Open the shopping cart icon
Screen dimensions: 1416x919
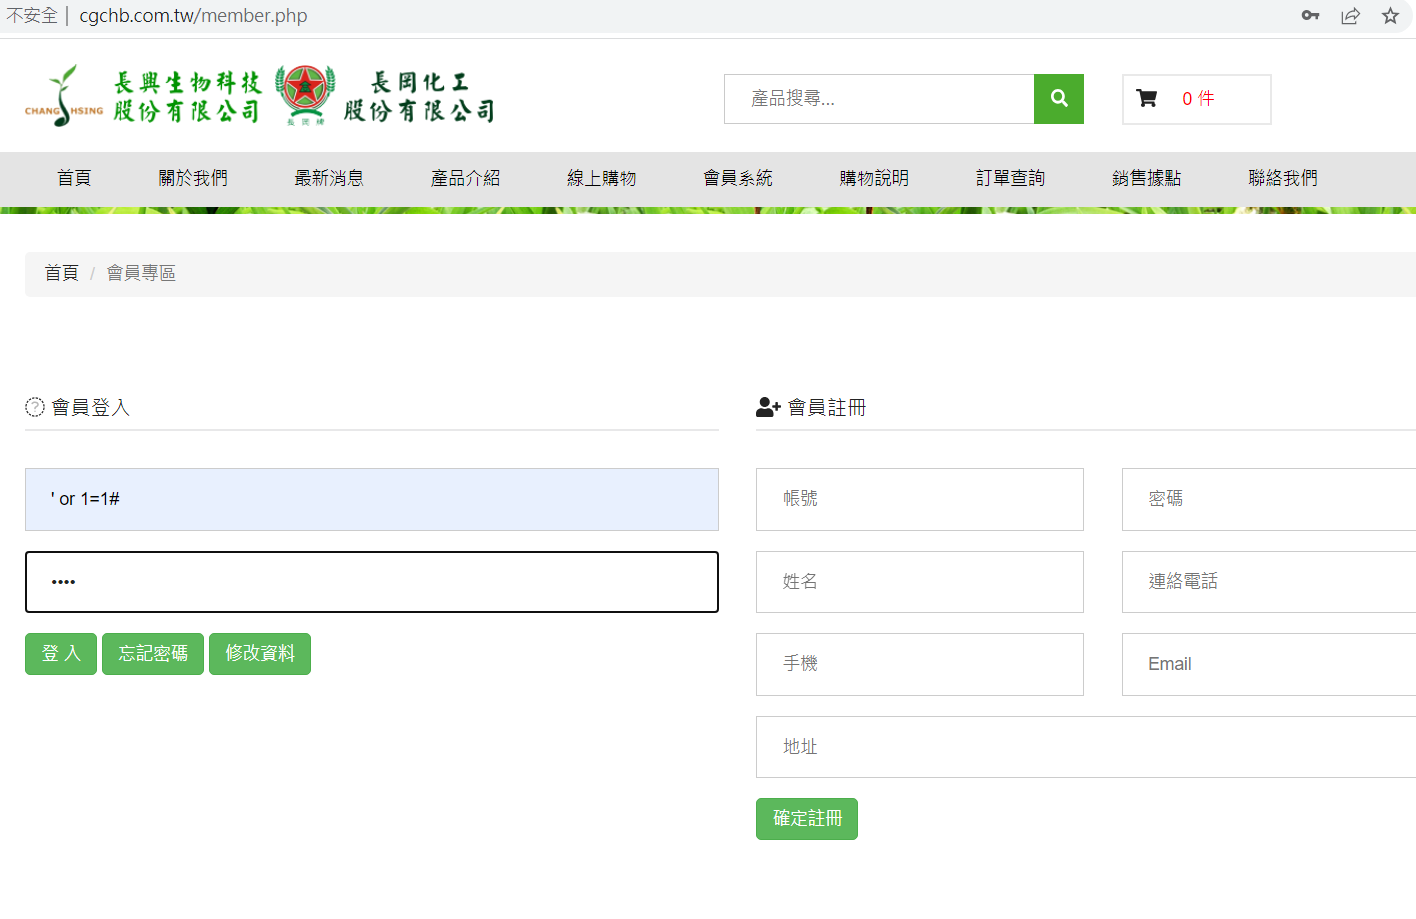click(1146, 98)
